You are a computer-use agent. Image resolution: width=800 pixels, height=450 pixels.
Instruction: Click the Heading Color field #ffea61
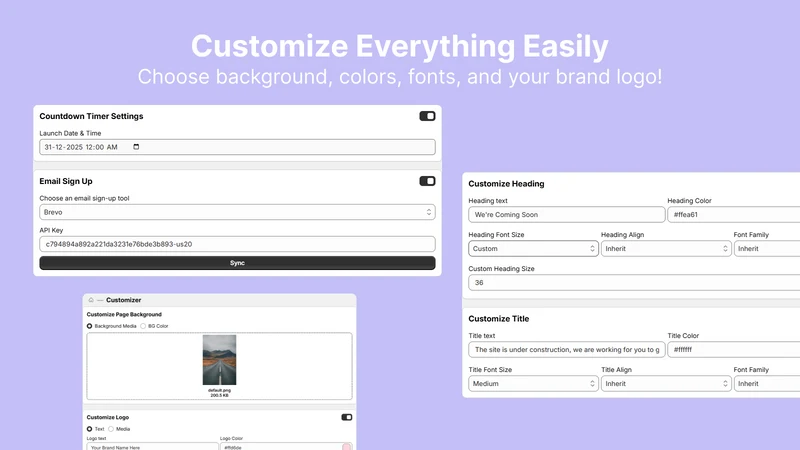click(x=734, y=215)
